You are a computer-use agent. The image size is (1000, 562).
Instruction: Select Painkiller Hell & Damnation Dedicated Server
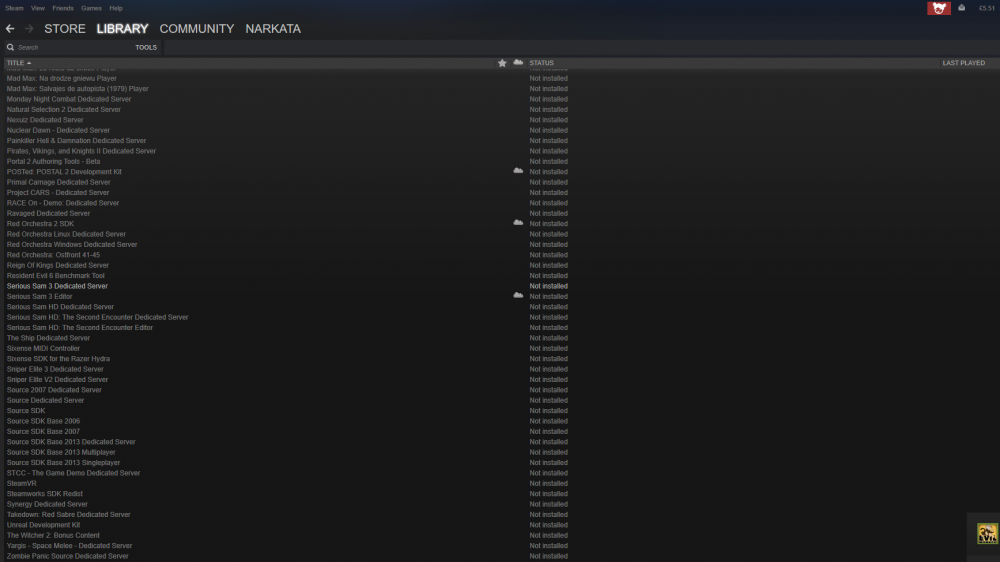click(77, 140)
